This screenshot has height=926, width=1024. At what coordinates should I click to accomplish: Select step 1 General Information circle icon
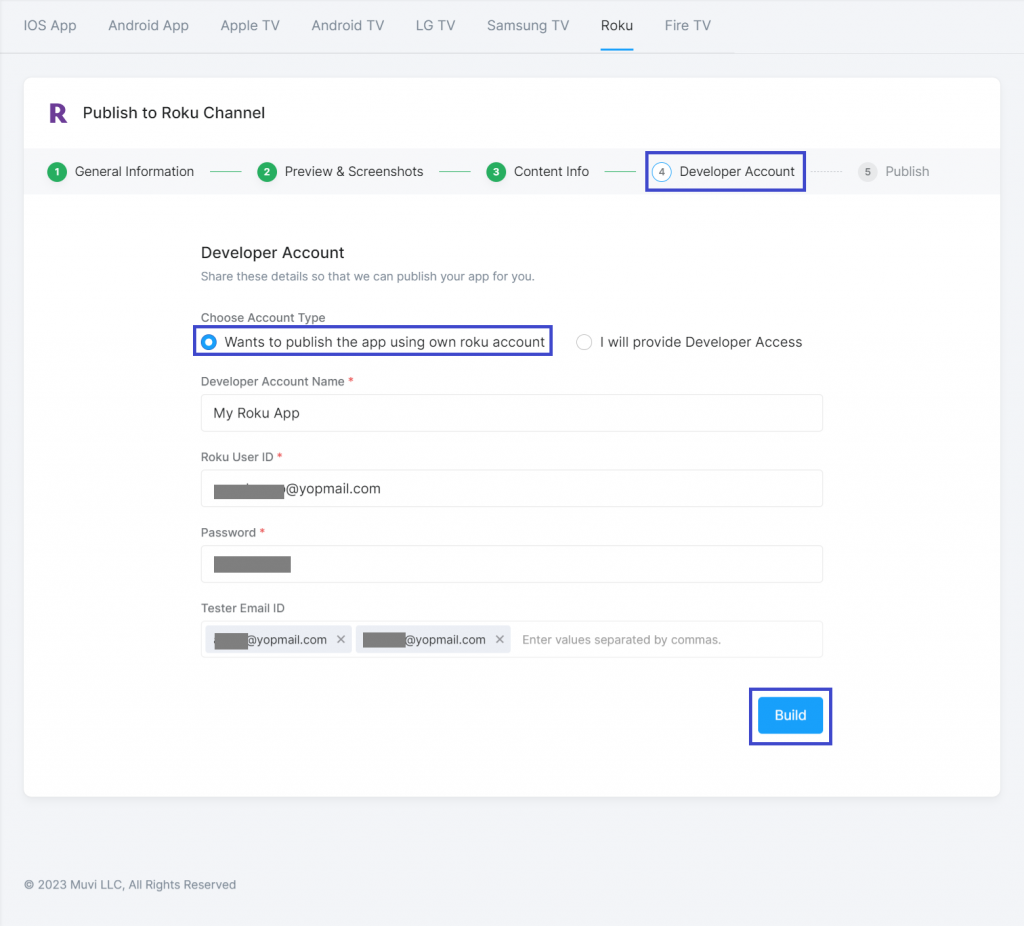pyautogui.click(x=57, y=171)
